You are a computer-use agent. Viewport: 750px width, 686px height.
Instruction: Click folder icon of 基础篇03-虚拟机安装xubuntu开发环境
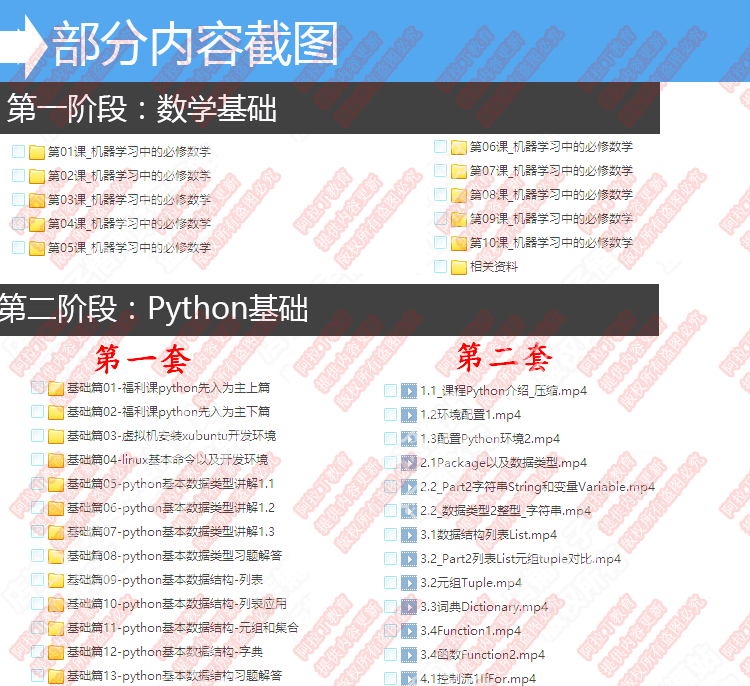point(56,436)
